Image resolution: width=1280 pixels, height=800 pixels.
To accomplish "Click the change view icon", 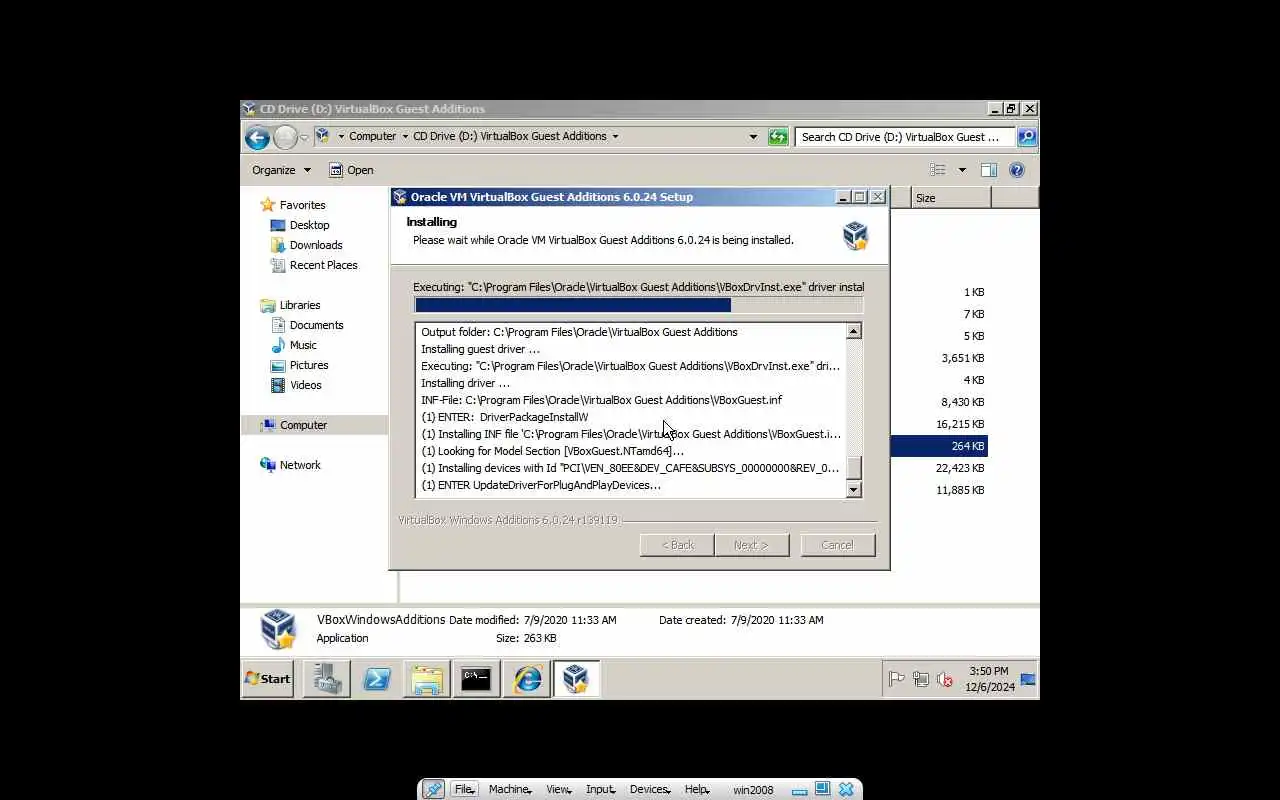I will point(938,170).
